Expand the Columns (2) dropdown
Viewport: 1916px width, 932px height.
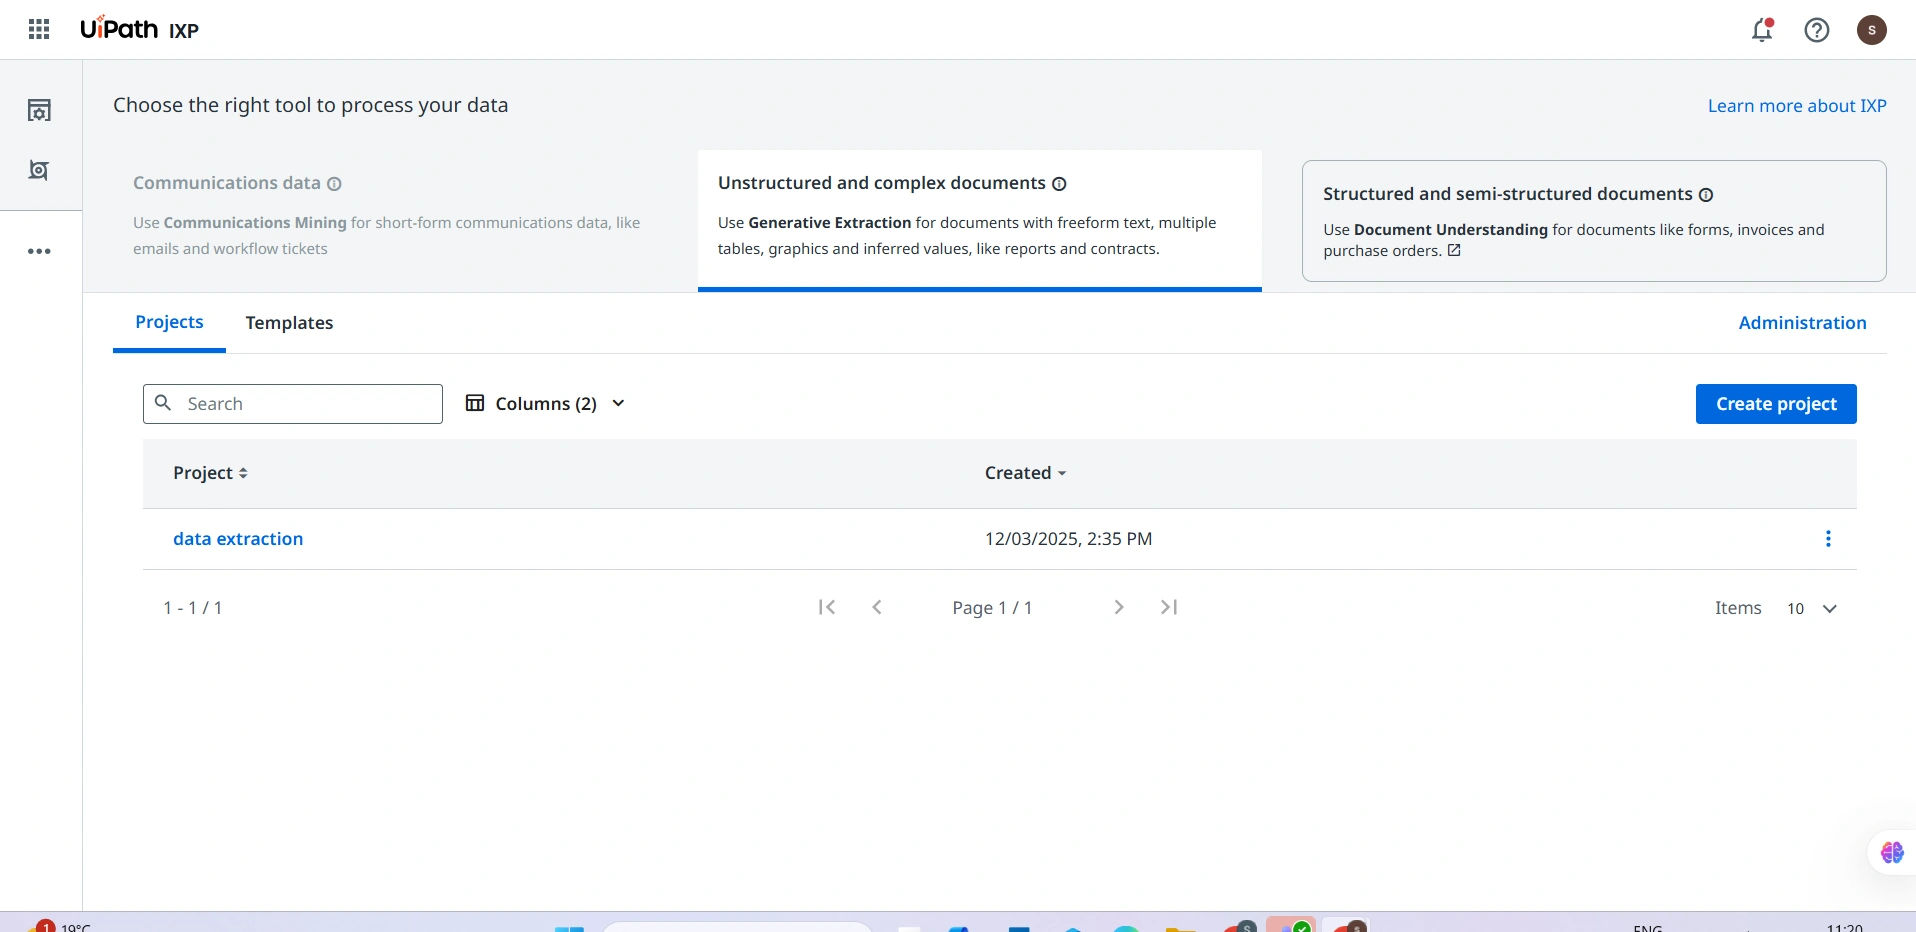pyautogui.click(x=546, y=403)
